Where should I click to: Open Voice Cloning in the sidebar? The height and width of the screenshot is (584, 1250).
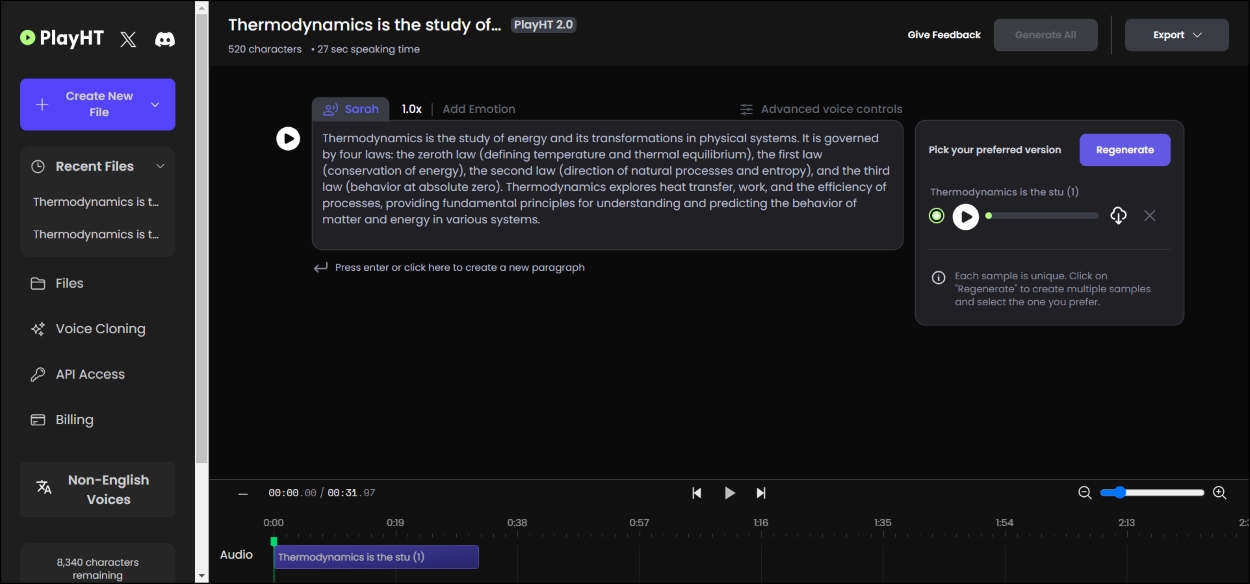pos(100,329)
